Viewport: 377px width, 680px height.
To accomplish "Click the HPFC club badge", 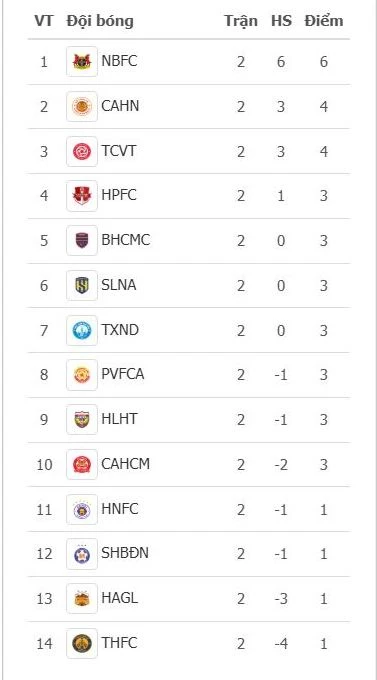I will (x=82, y=196).
